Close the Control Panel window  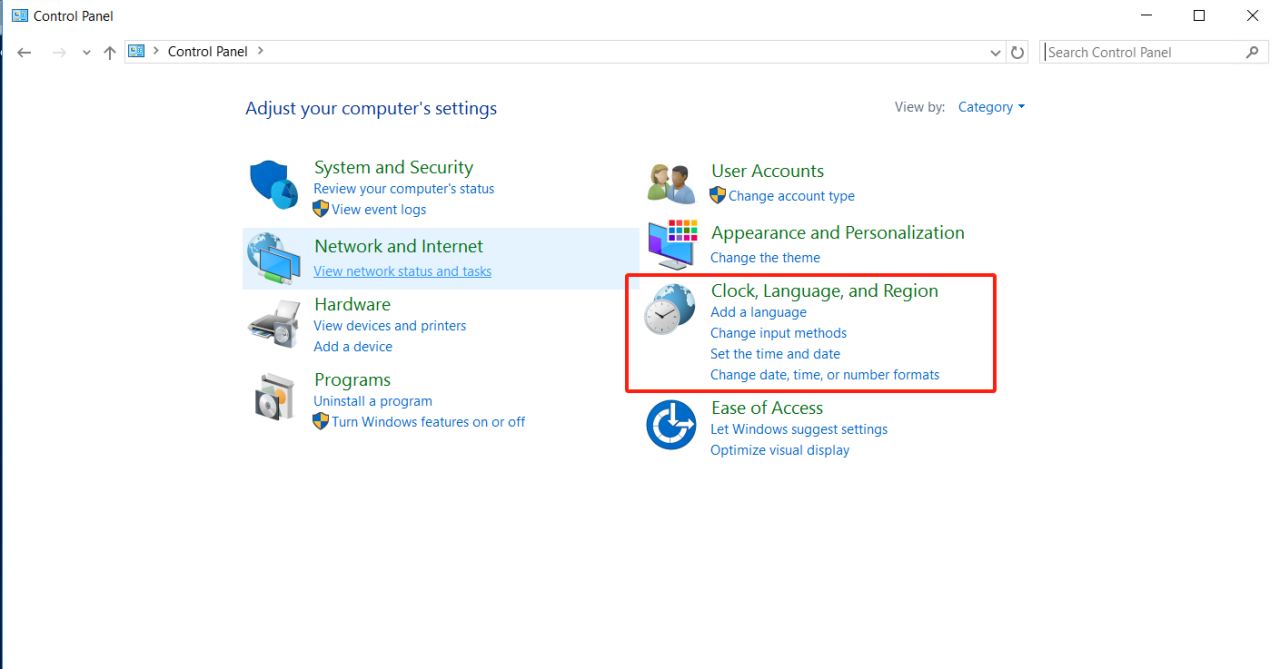click(x=1253, y=15)
